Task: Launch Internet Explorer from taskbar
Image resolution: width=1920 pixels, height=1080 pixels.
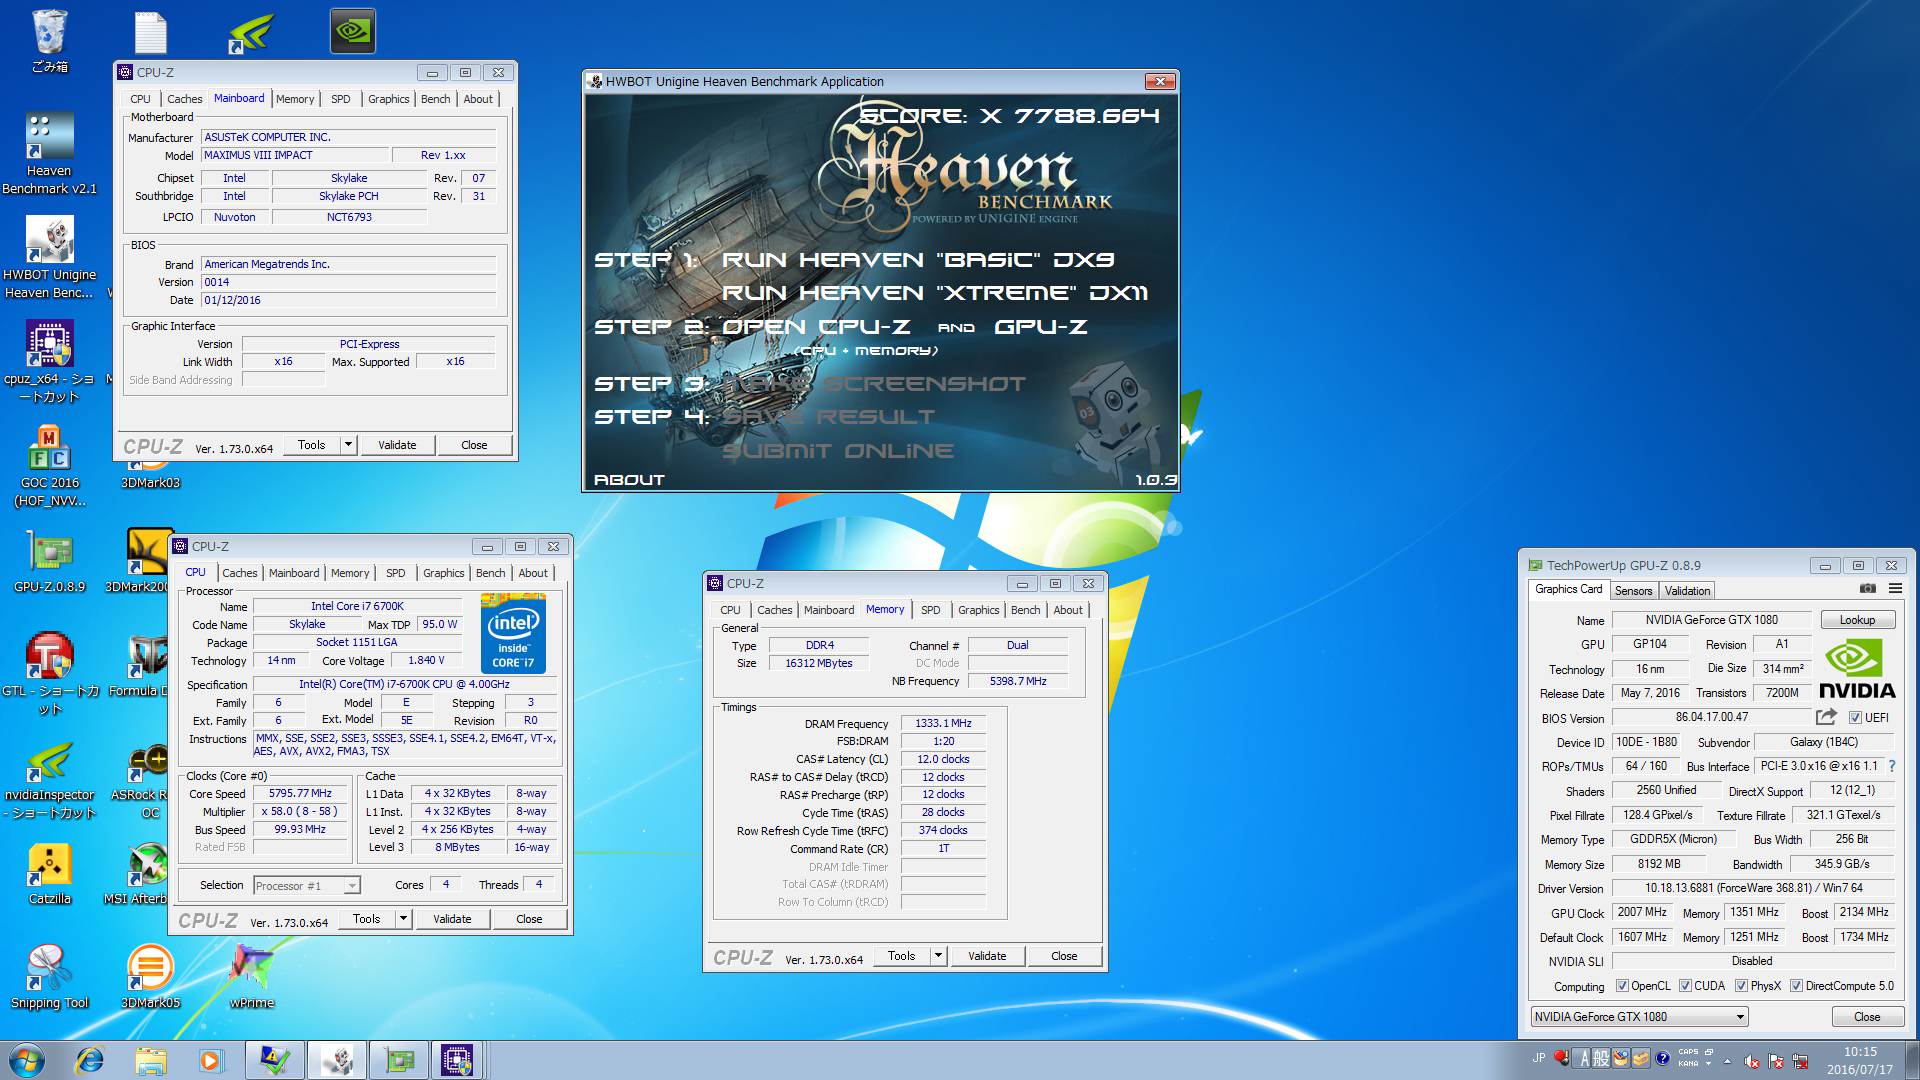Action: pyautogui.click(x=90, y=1060)
